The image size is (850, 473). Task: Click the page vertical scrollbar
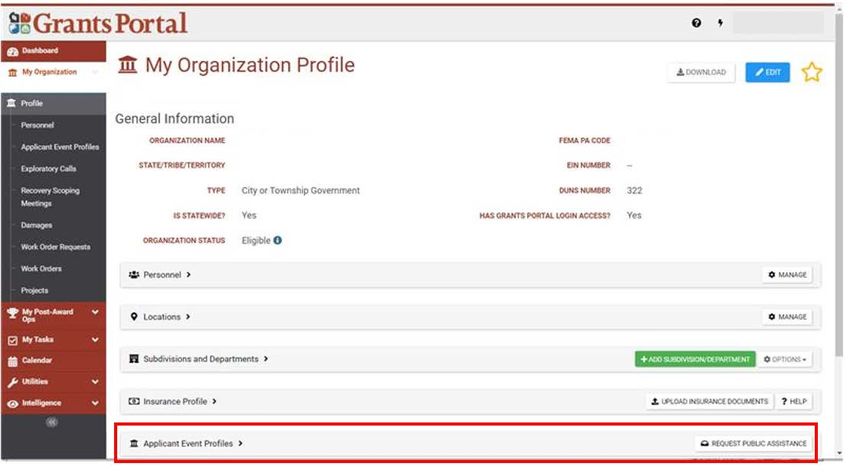tap(839, 184)
